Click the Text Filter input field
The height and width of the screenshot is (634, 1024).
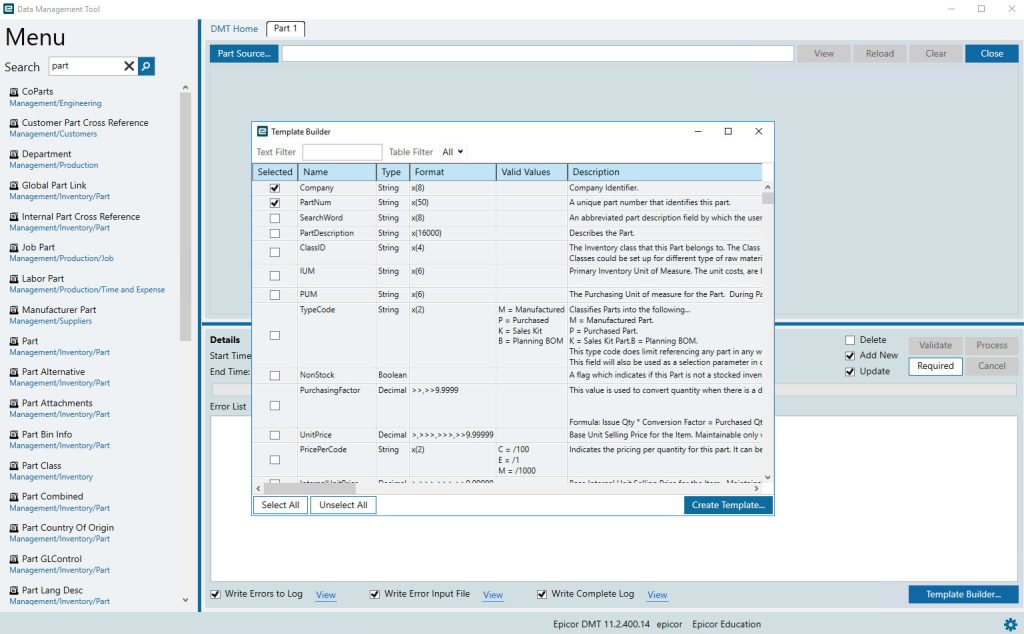[x=342, y=152]
